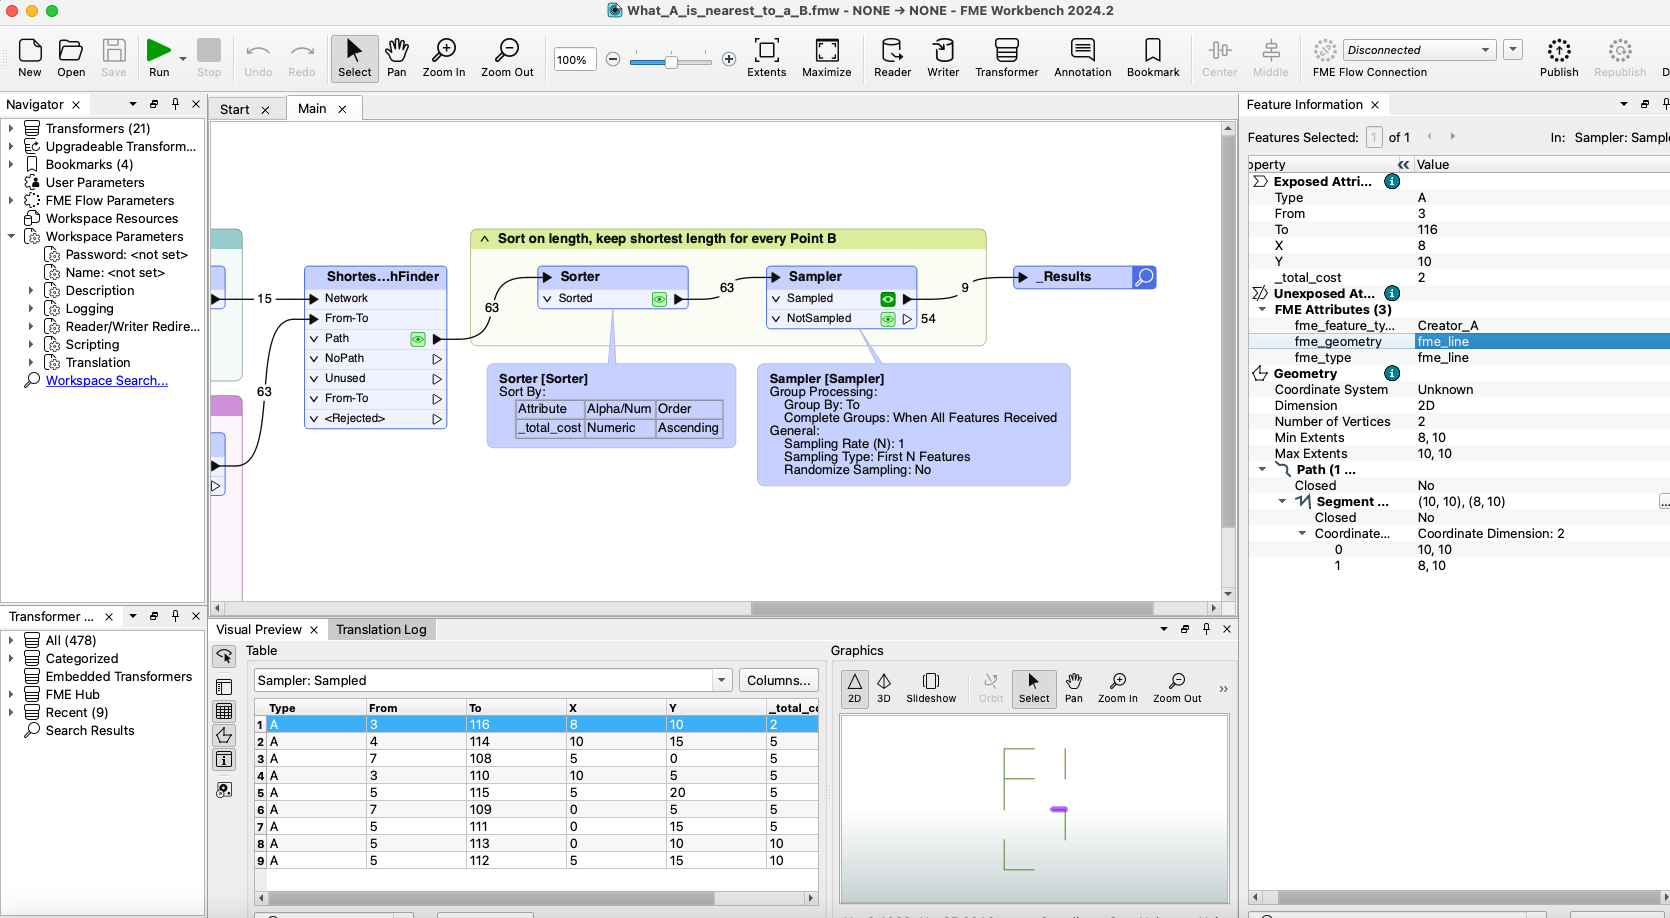Switch Graphics view to 3D

884,688
